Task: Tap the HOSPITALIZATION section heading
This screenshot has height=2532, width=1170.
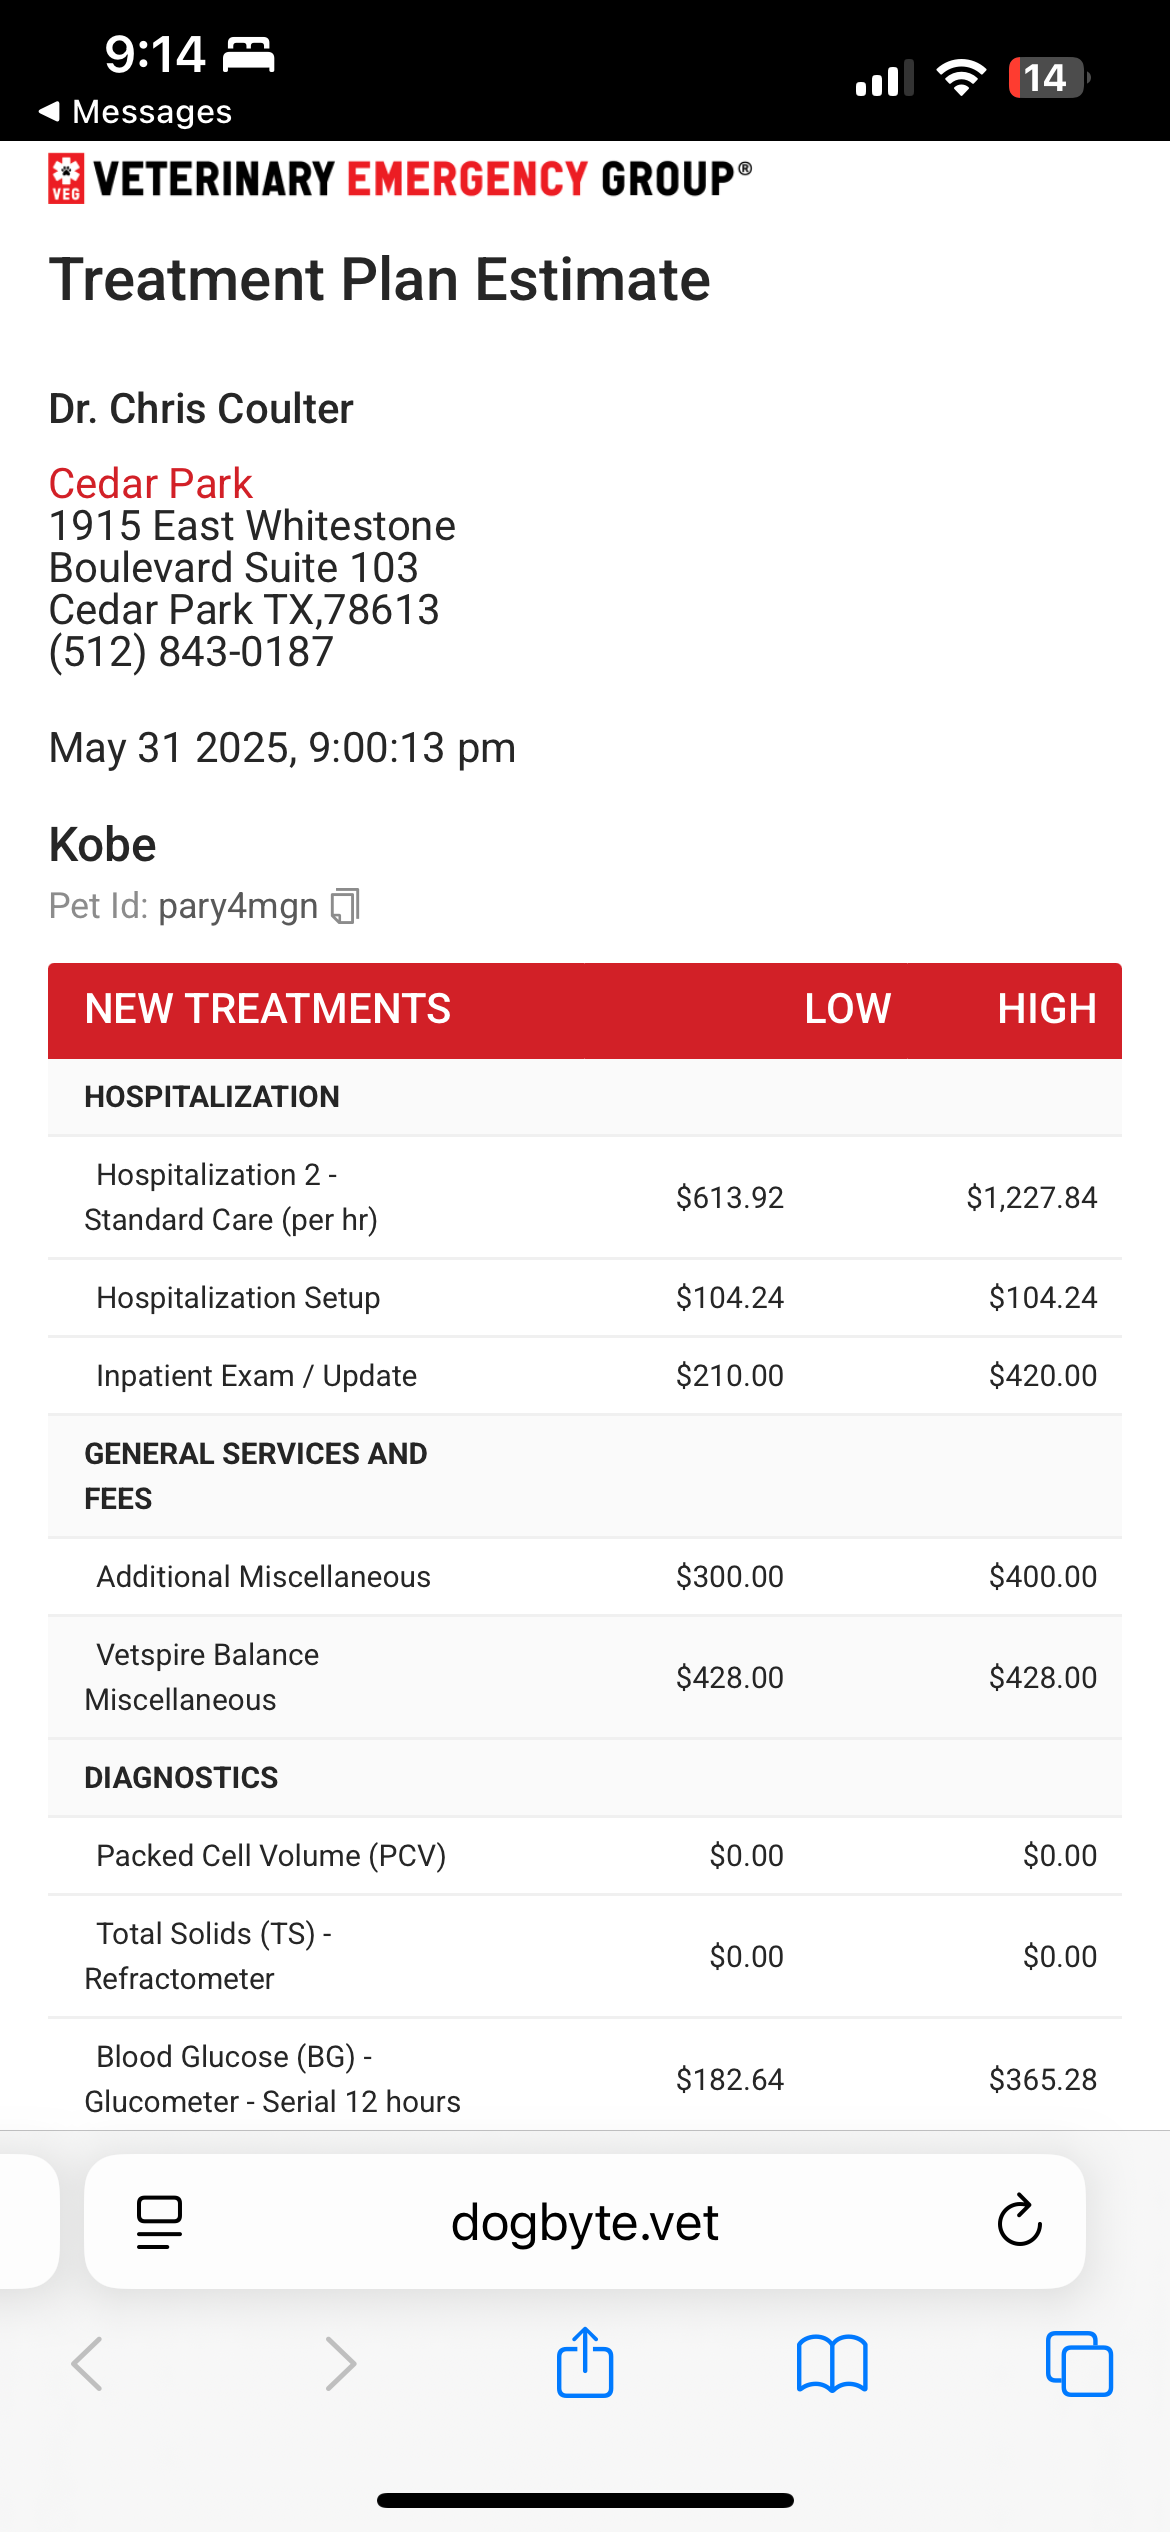Action: [x=212, y=1096]
